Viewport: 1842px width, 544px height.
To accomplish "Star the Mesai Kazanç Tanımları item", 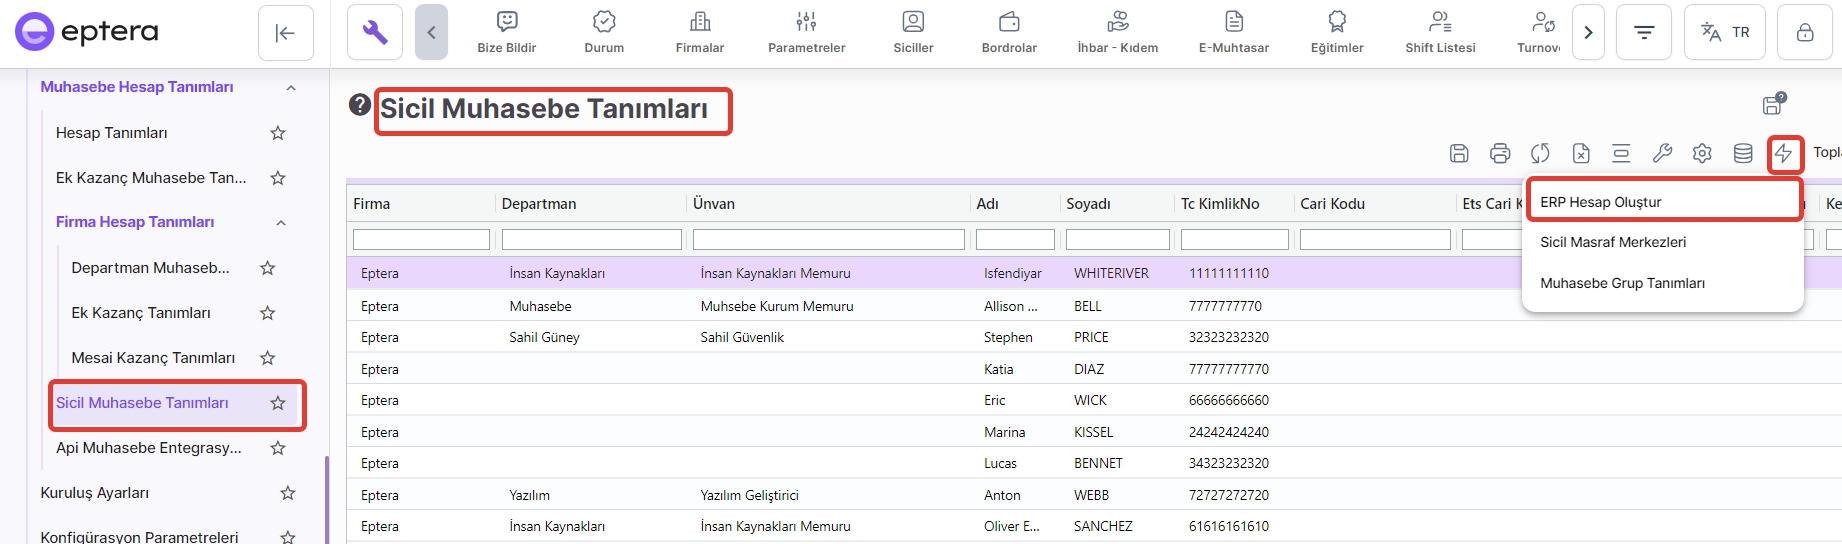I will coord(267,358).
